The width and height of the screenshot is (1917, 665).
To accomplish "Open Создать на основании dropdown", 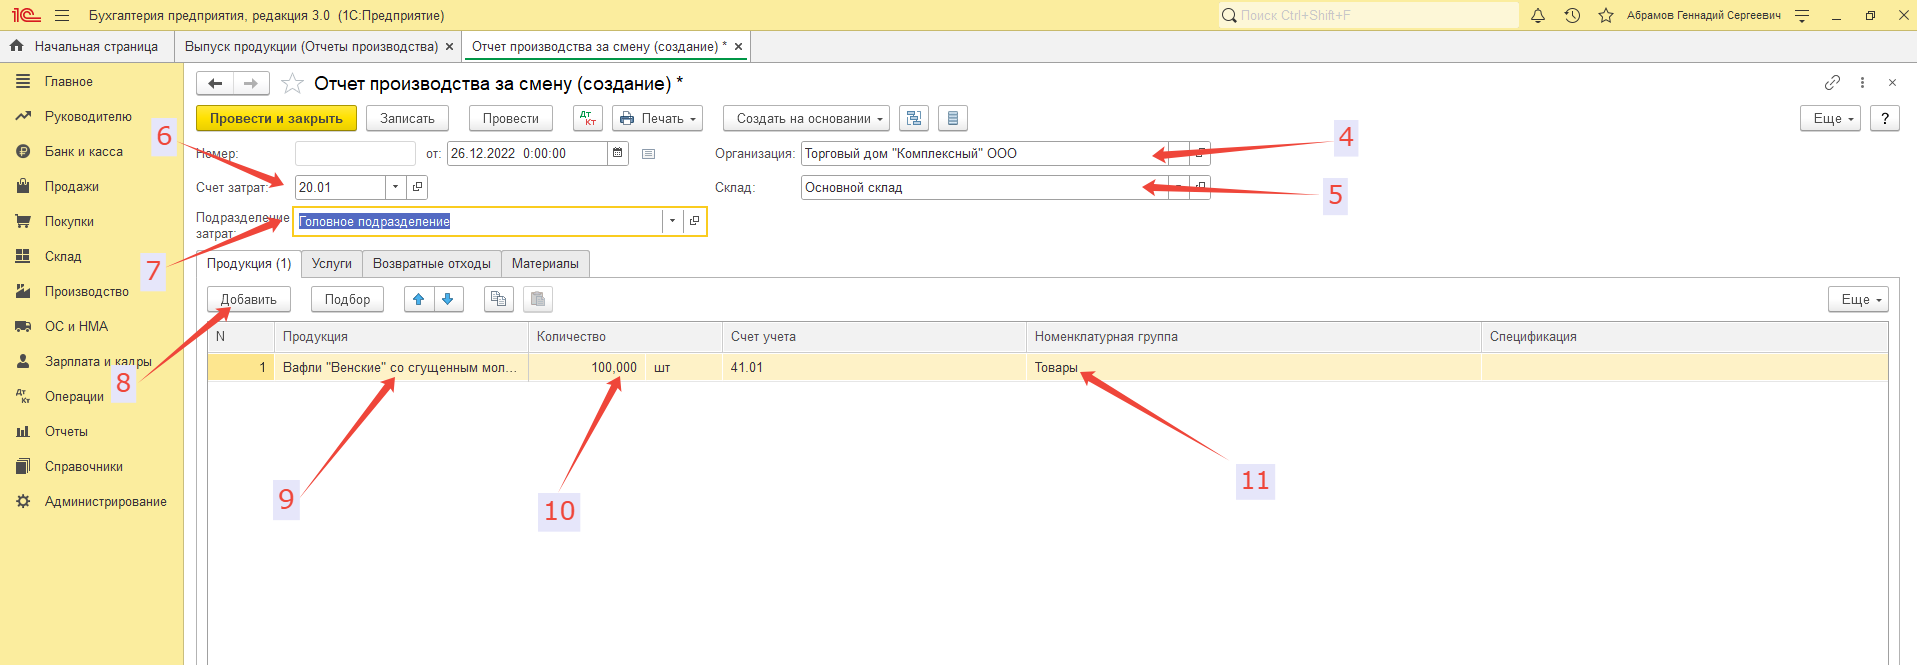I will tap(806, 118).
